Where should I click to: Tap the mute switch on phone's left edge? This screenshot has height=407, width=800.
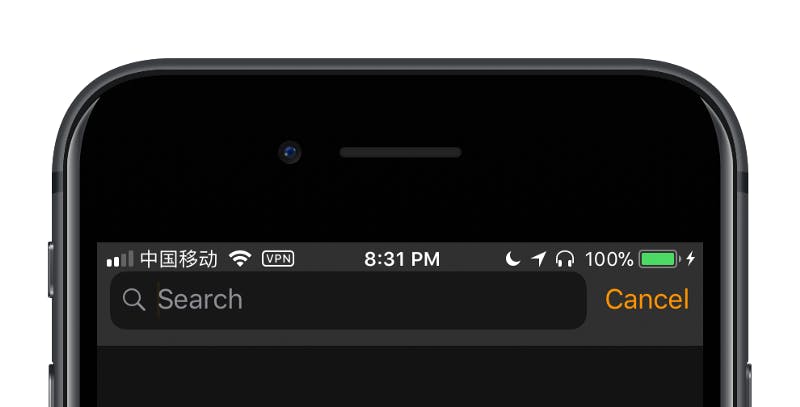click(51, 269)
